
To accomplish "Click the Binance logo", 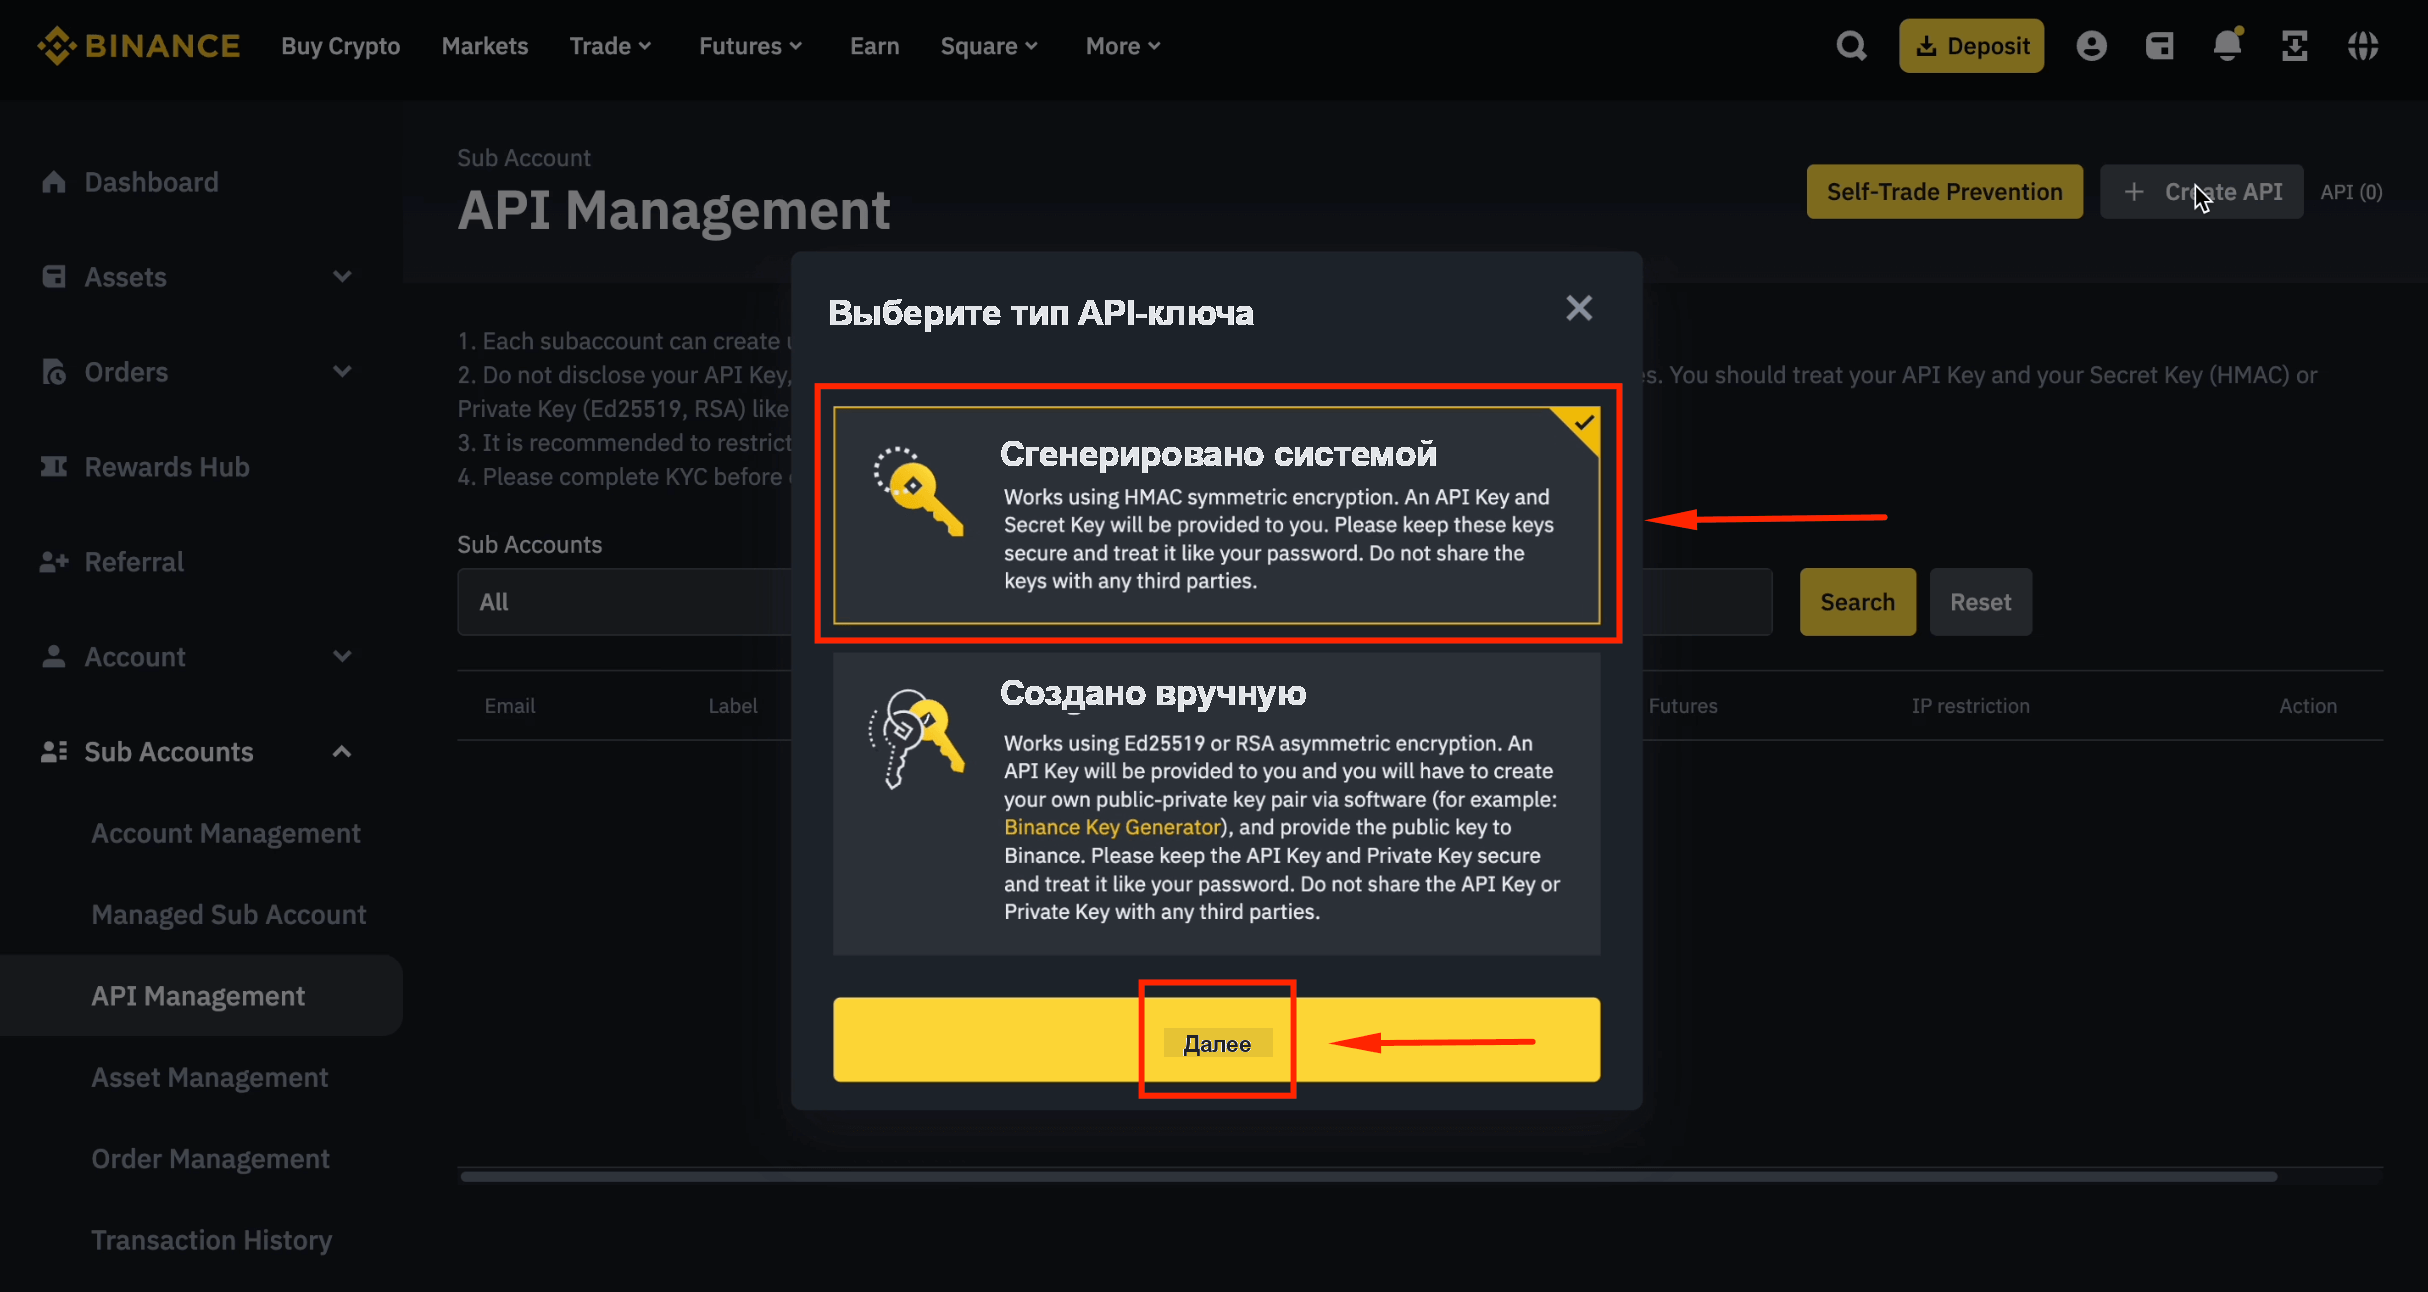I will (x=139, y=46).
